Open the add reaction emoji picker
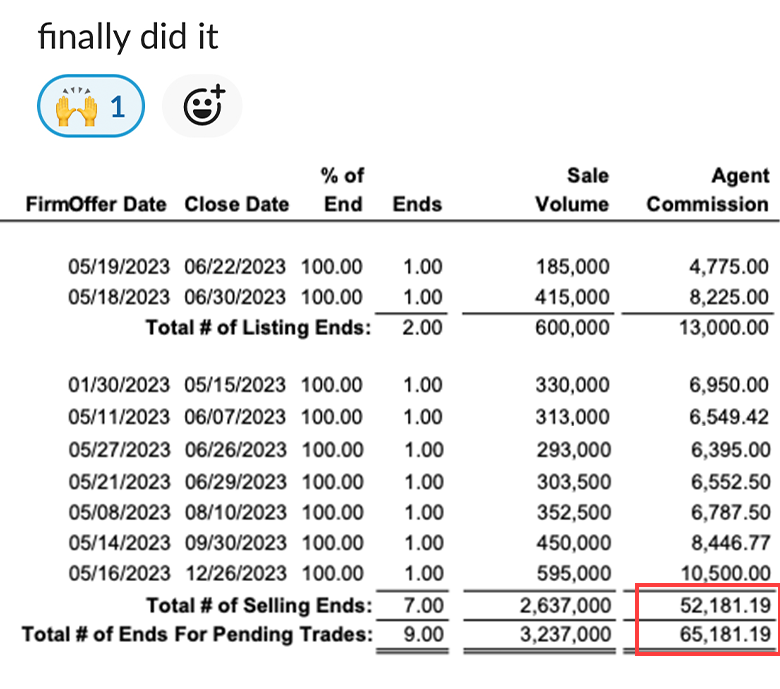Screen dimensions: 780x689 [x=202, y=106]
